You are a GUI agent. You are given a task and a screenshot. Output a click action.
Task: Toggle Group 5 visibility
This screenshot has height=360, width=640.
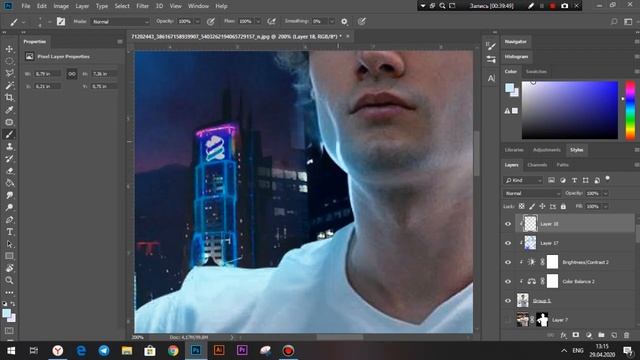508,301
